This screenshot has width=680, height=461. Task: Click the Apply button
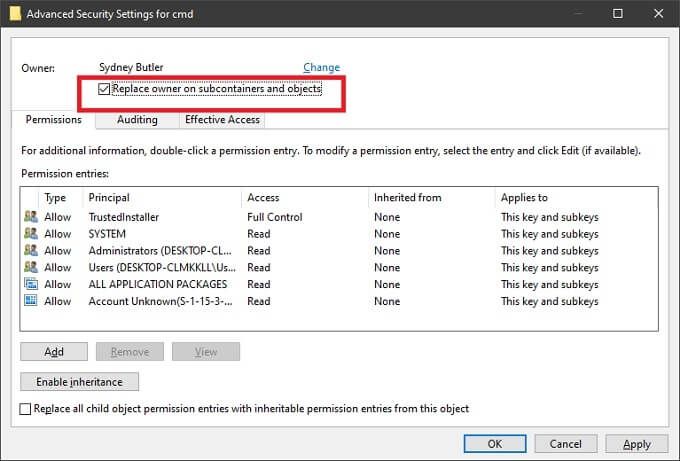pyautogui.click(x=637, y=444)
